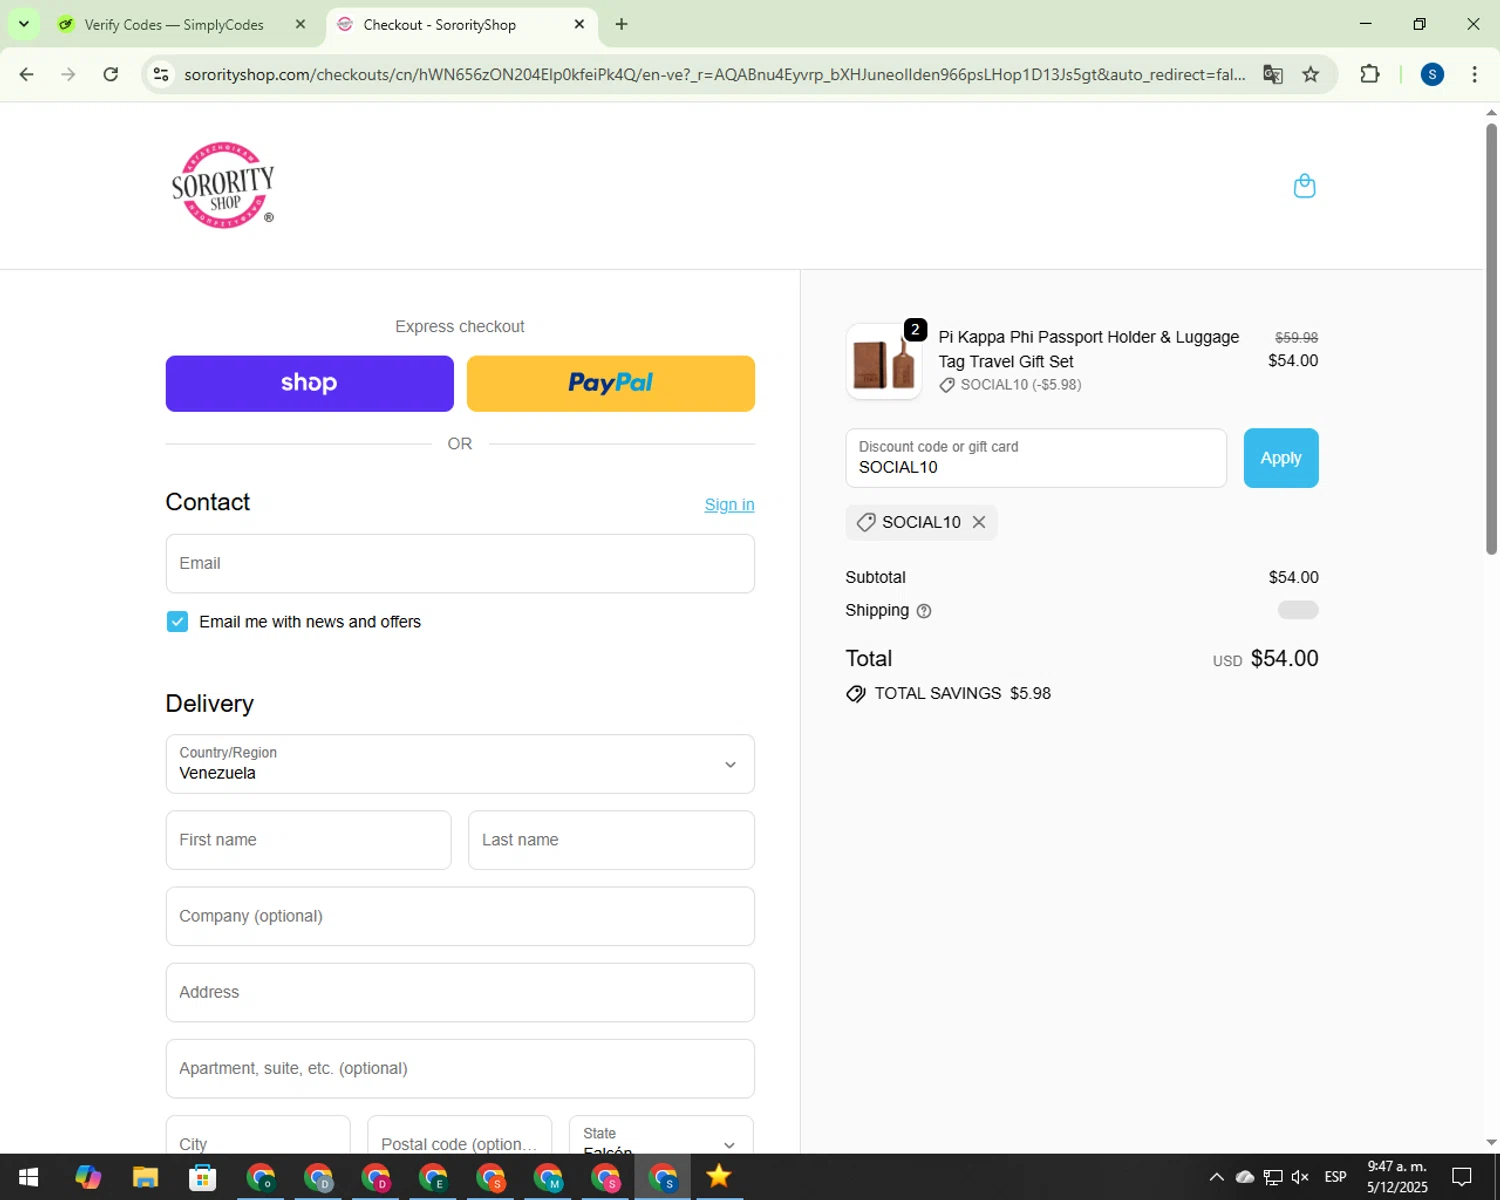Click the First name field
Image resolution: width=1500 pixels, height=1200 pixels.
tap(308, 840)
